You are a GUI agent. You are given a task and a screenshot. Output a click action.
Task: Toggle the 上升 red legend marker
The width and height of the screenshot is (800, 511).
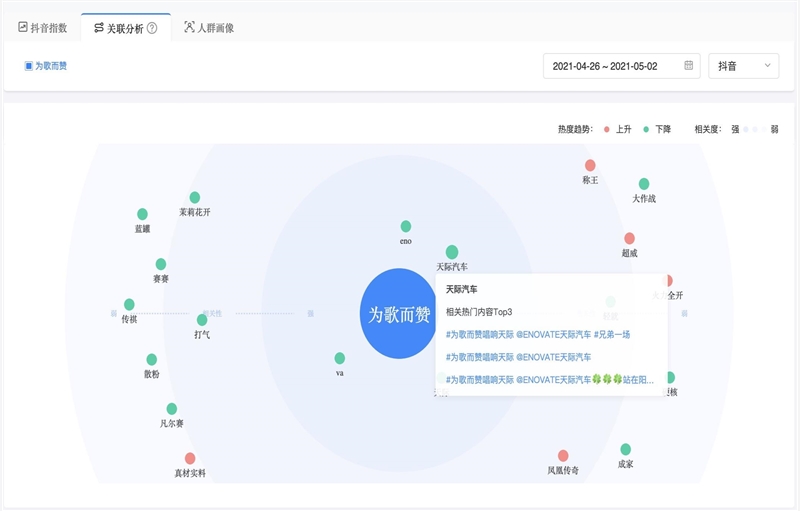click(x=607, y=130)
